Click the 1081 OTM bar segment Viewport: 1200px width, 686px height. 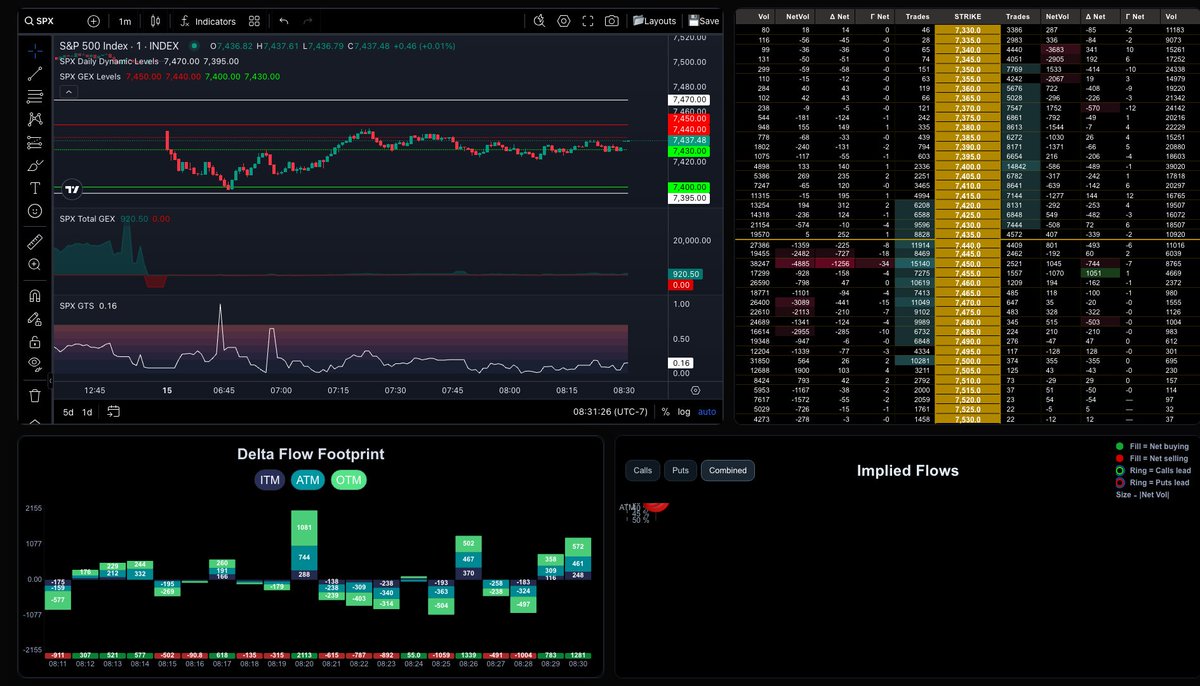pyautogui.click(x=305, y=527)
